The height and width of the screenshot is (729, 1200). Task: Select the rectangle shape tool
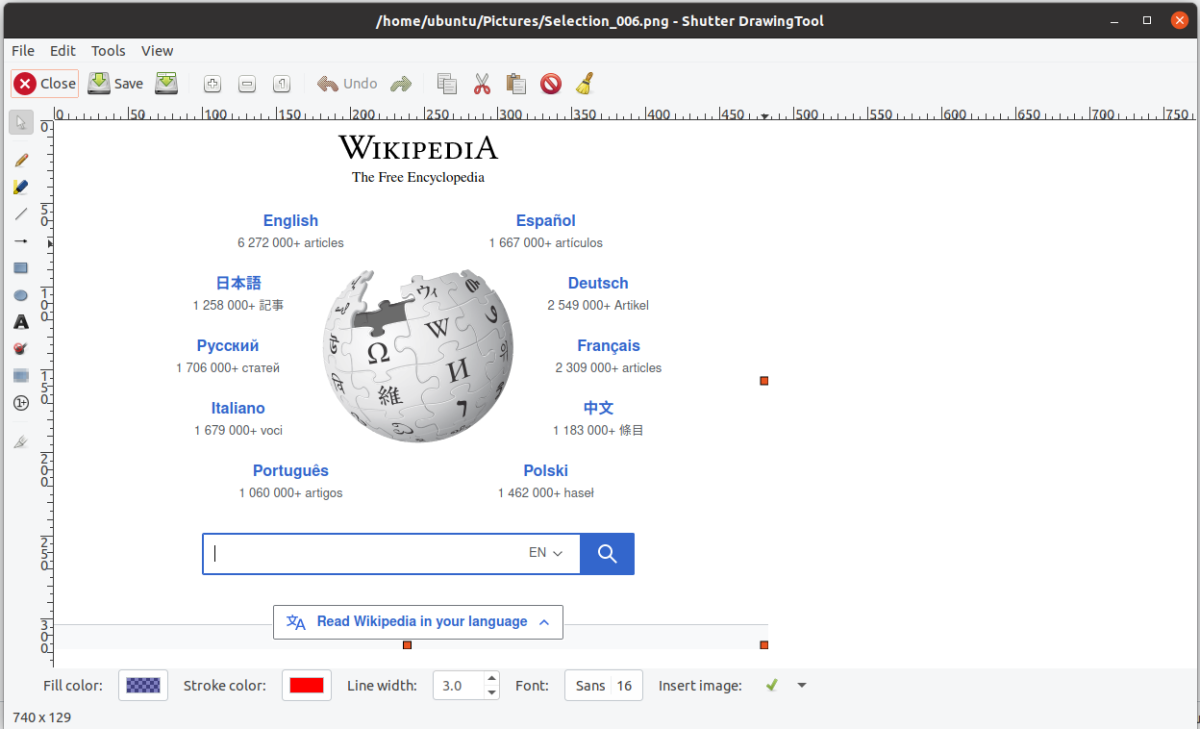21,268
